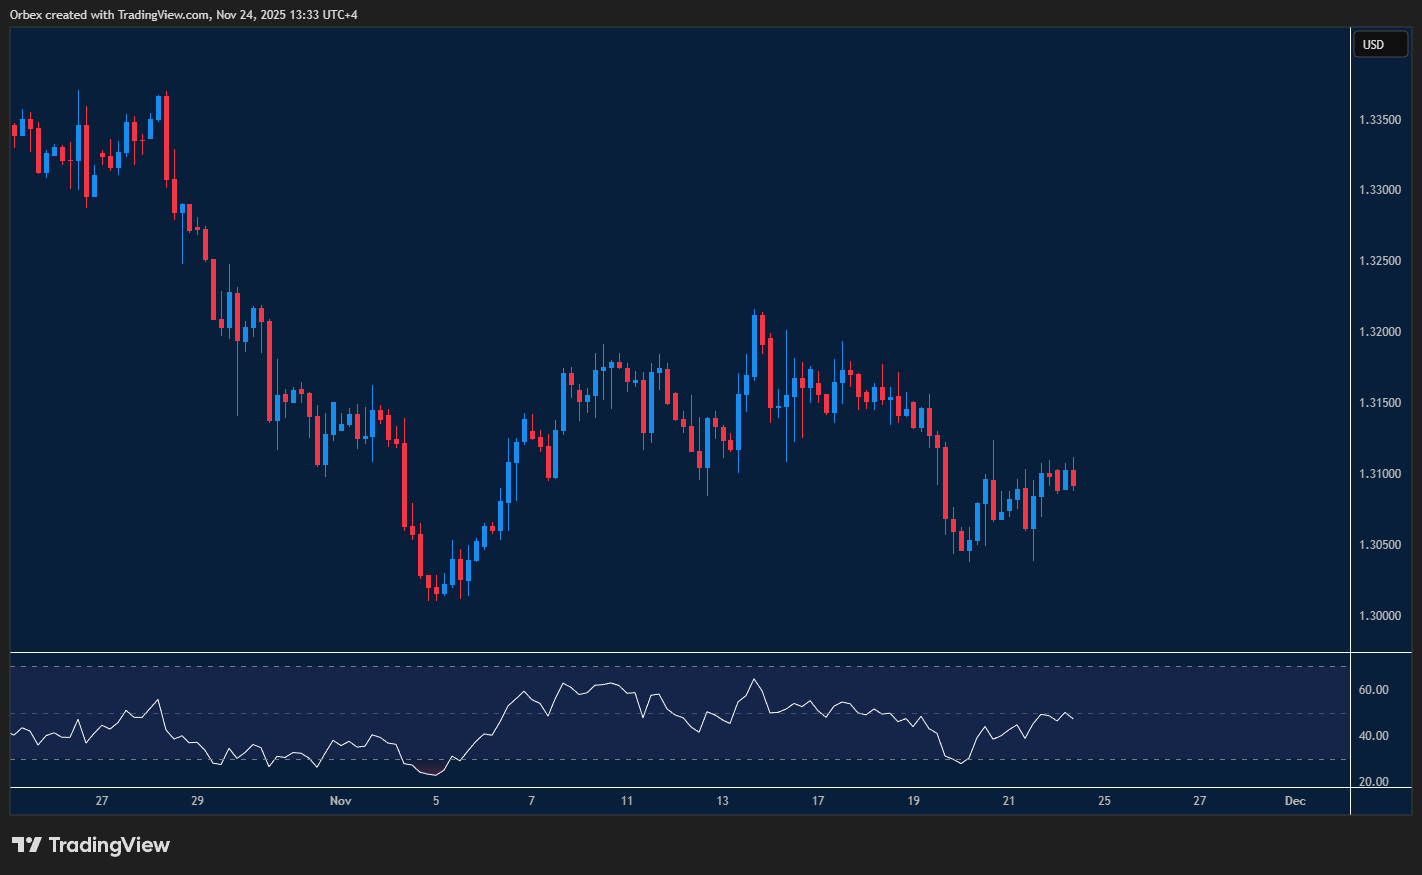Open the USD currency selector
Image resolution: width=1422 pixels, height=875 pixels.
click(x=1380, y=44)
